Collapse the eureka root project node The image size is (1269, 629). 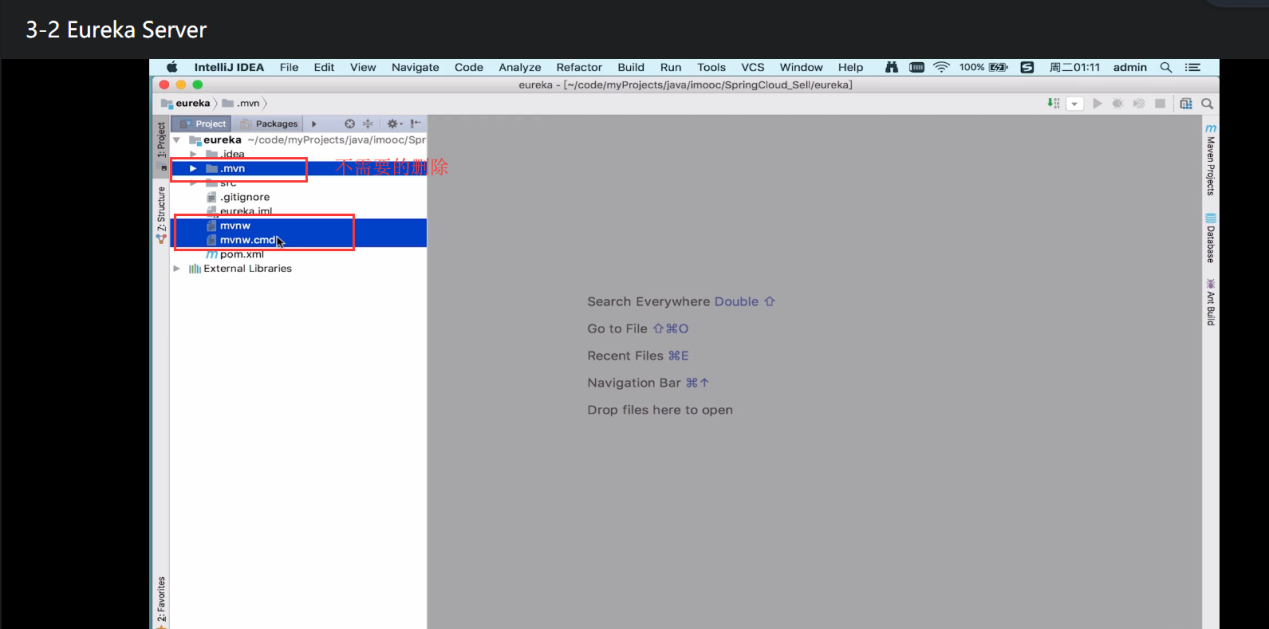click(x=177, y=140)
